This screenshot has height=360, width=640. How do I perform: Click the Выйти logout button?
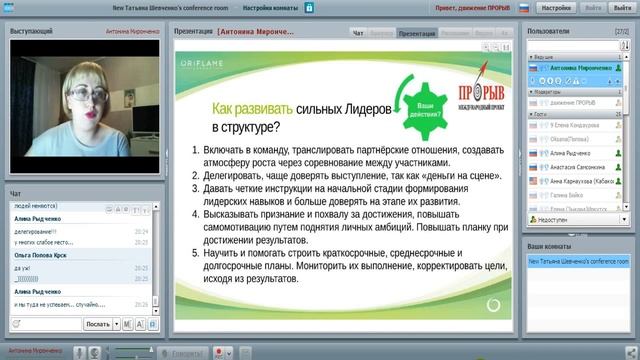pos(622,8)
